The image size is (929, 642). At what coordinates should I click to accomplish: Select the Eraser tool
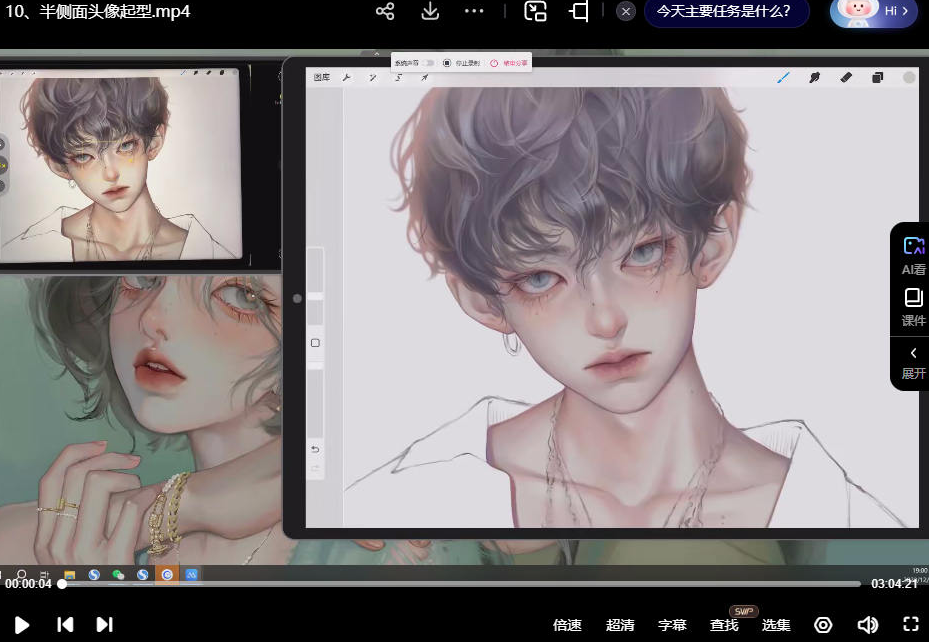point(846,77)
